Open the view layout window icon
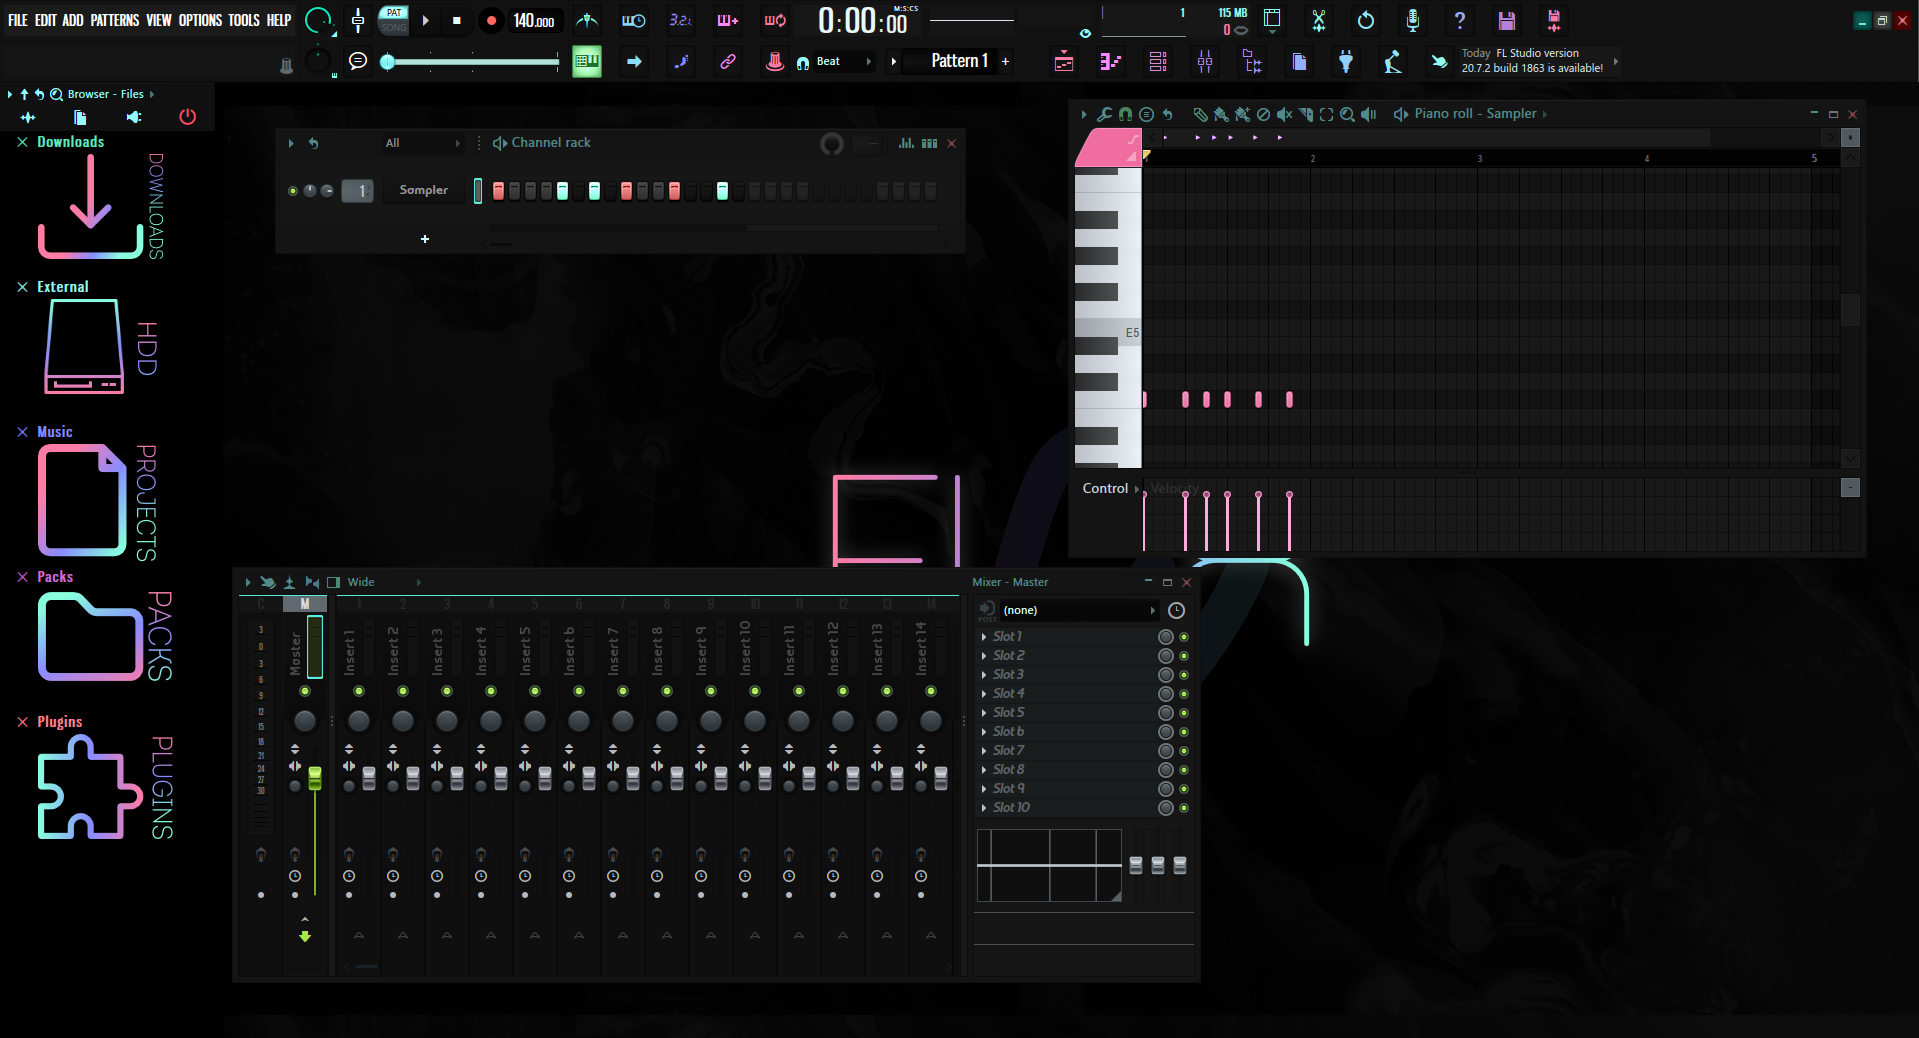The width and height of the screenshot is (1919, 1038). [x=1272, y=18]
